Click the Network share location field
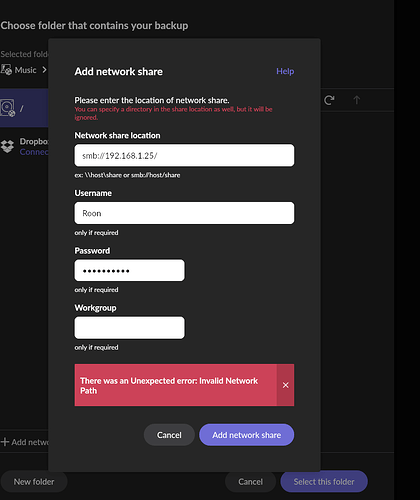 coord(184,155)
